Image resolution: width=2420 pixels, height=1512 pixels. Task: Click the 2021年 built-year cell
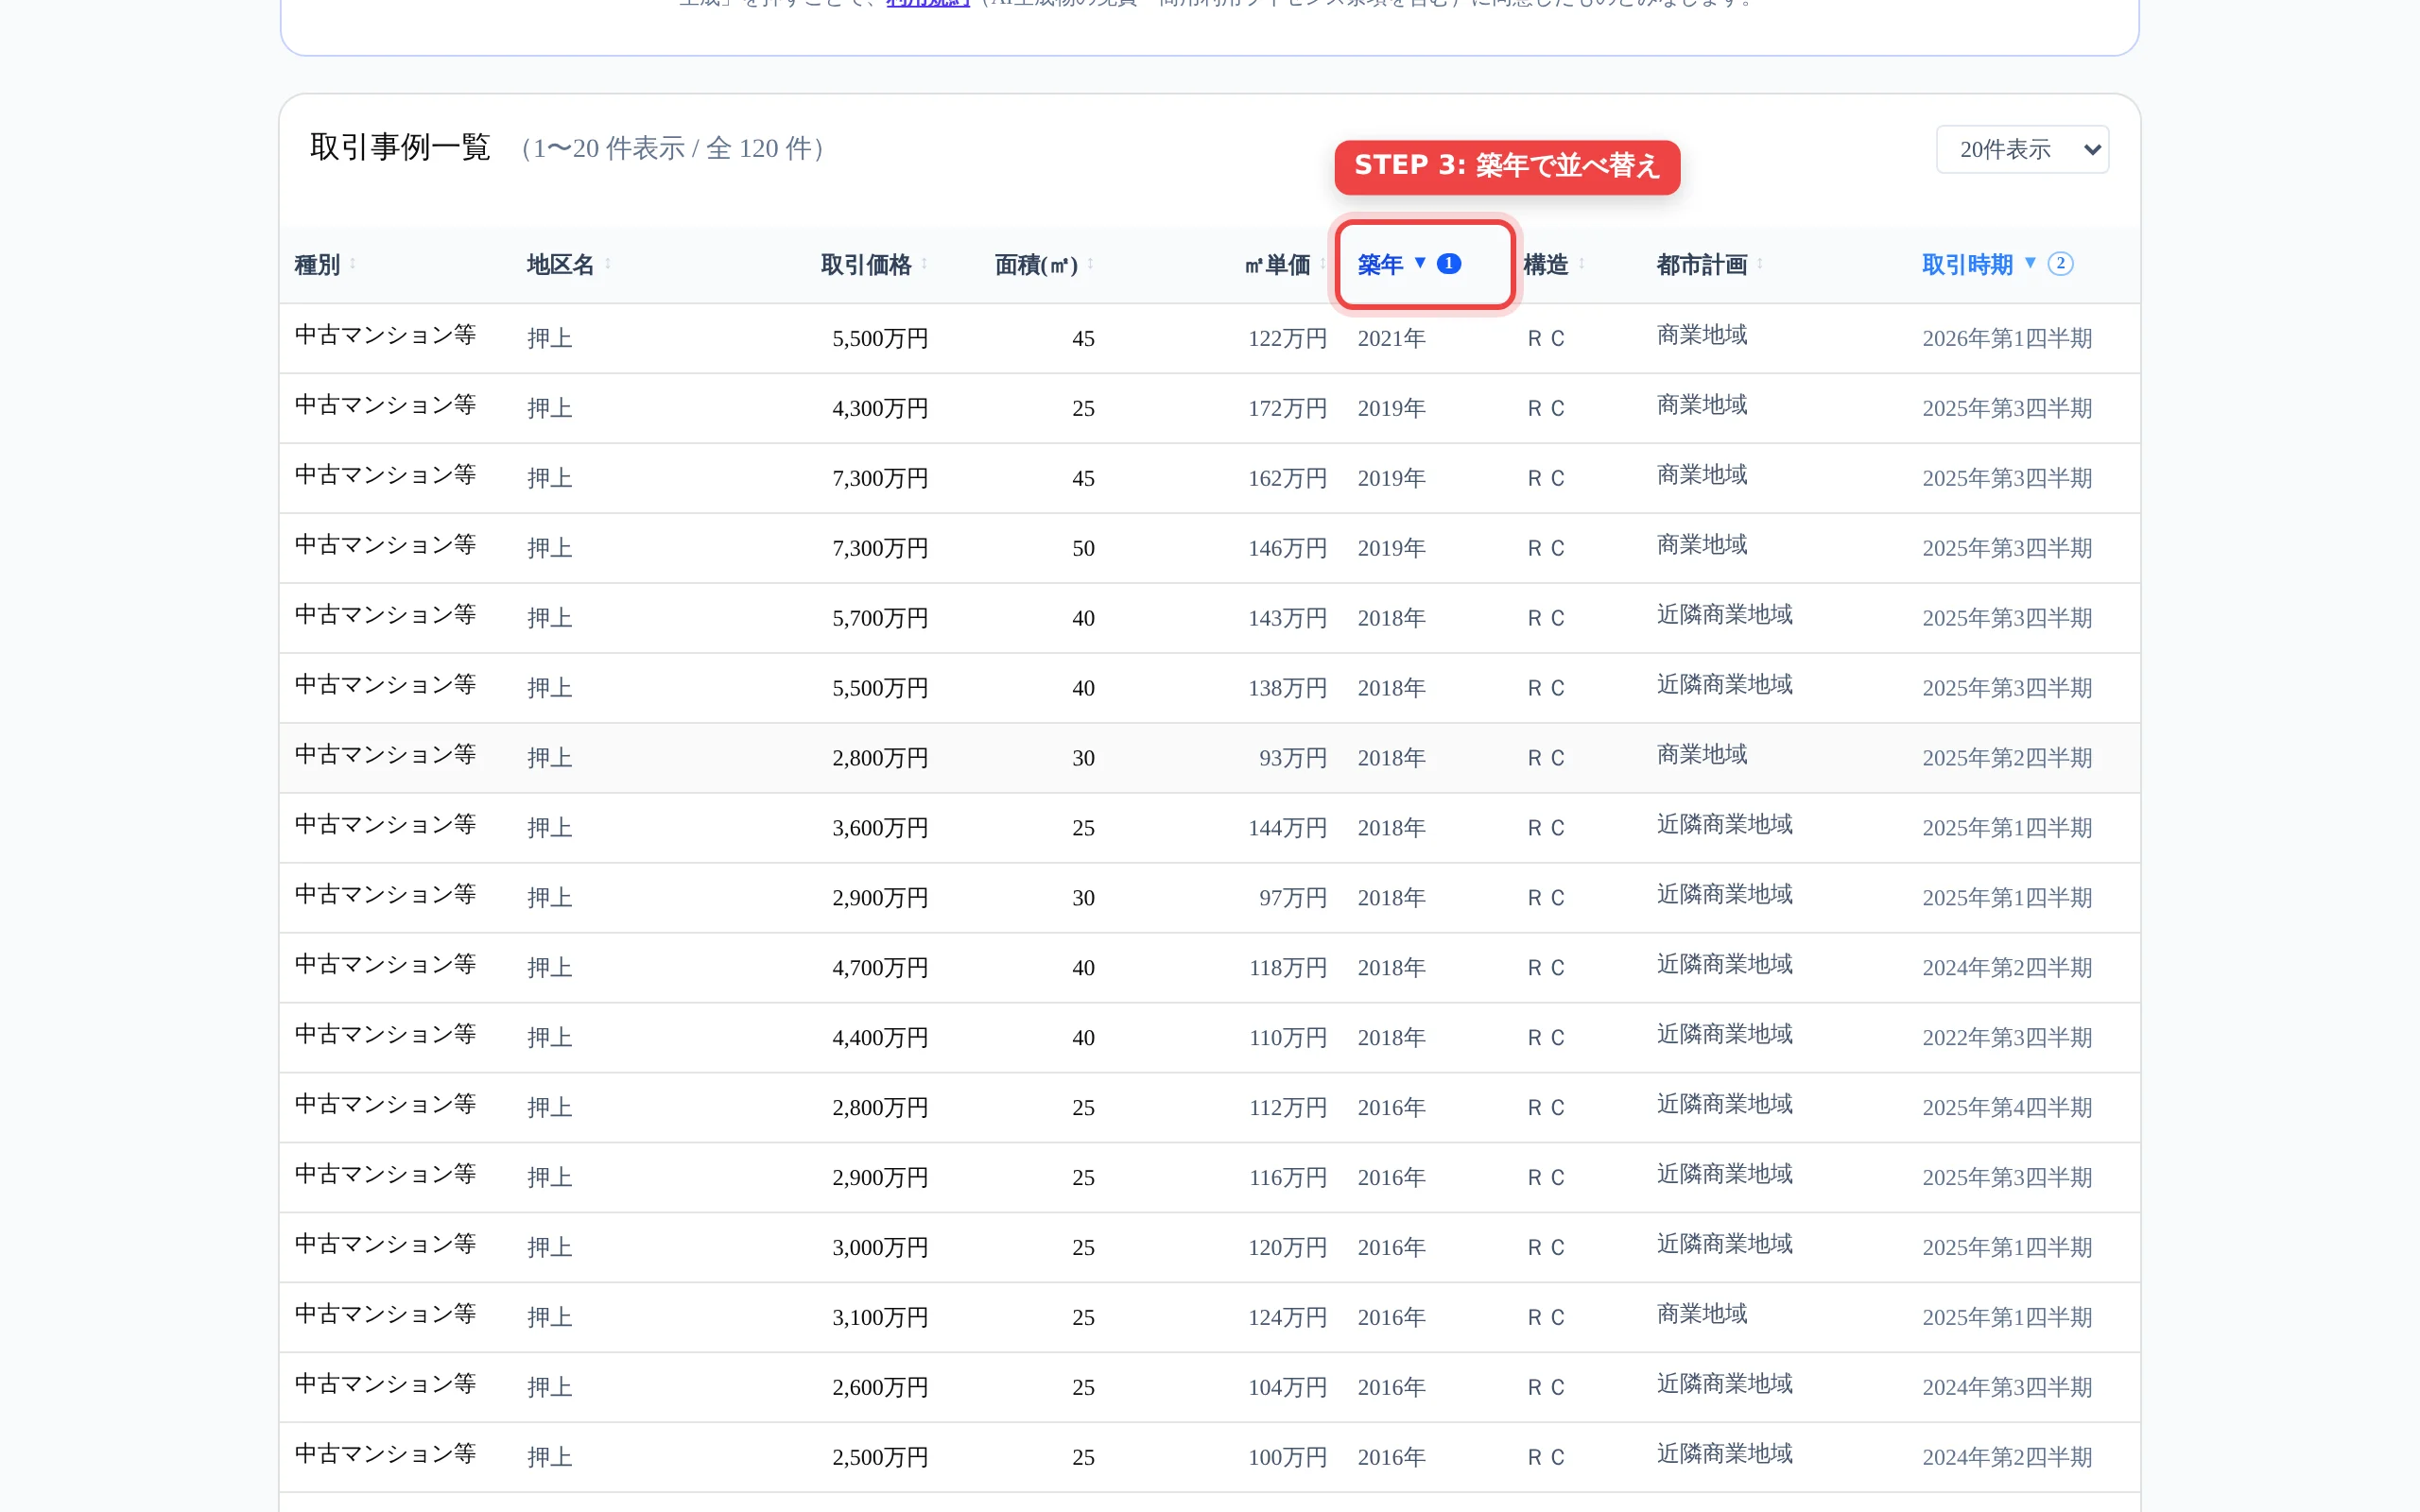1391,339
